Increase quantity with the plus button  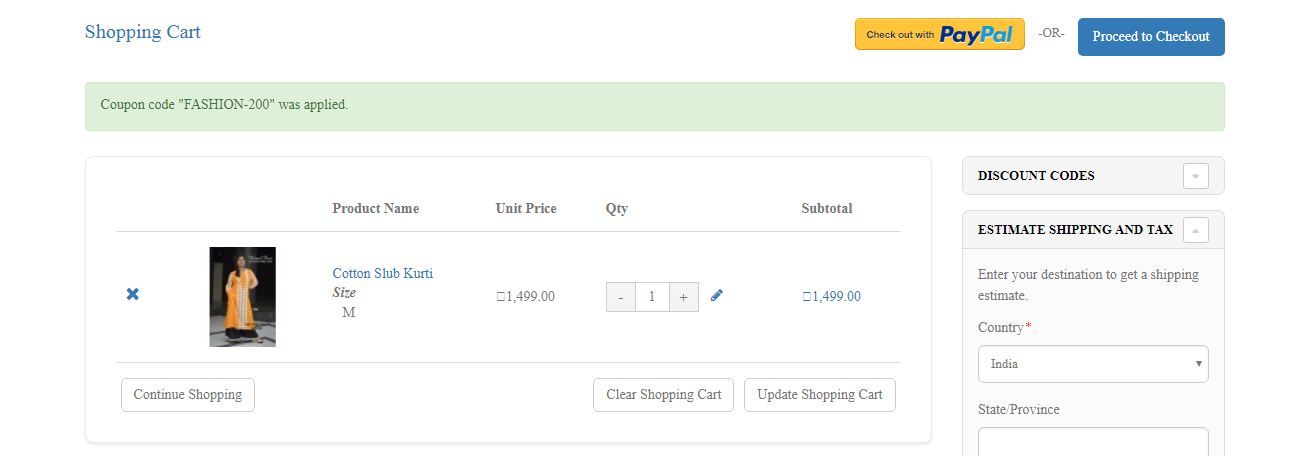684,297
